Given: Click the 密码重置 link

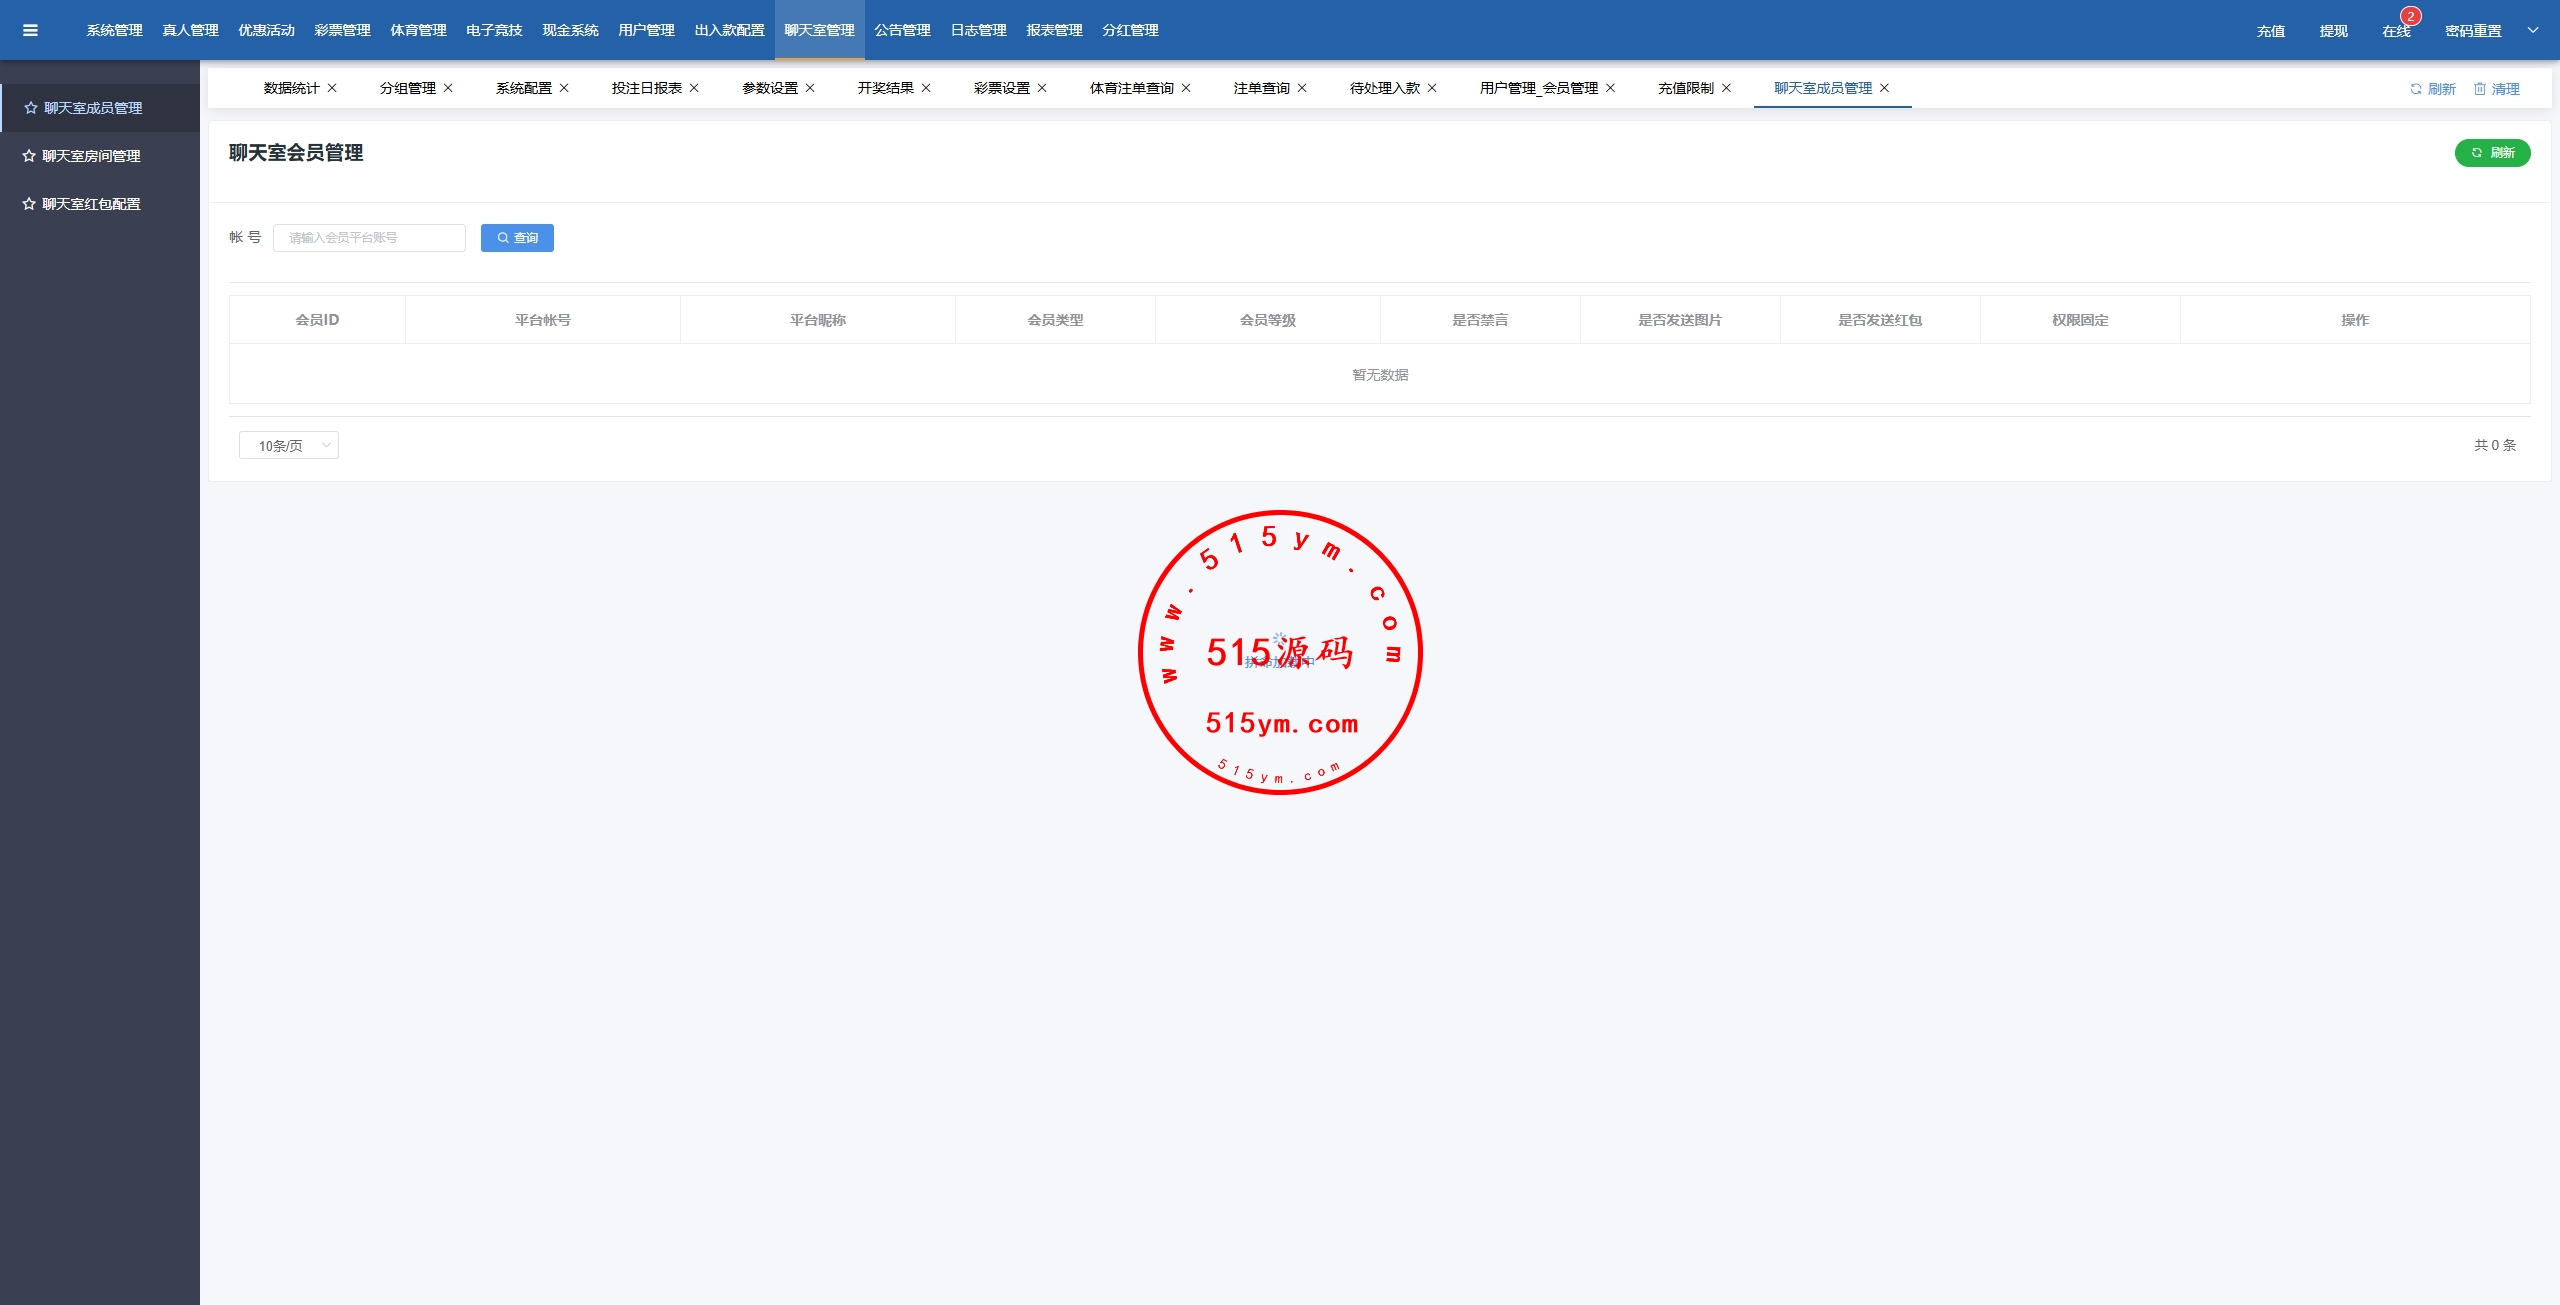Looking at the screenshot, I should (2473, 31).
